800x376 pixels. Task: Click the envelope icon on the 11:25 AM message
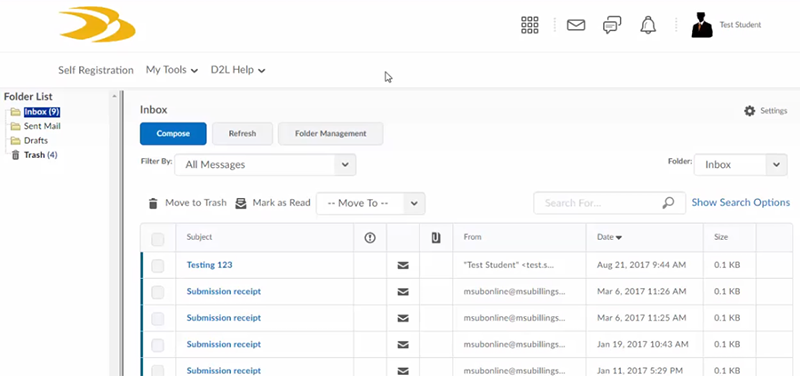coord(403,318)
